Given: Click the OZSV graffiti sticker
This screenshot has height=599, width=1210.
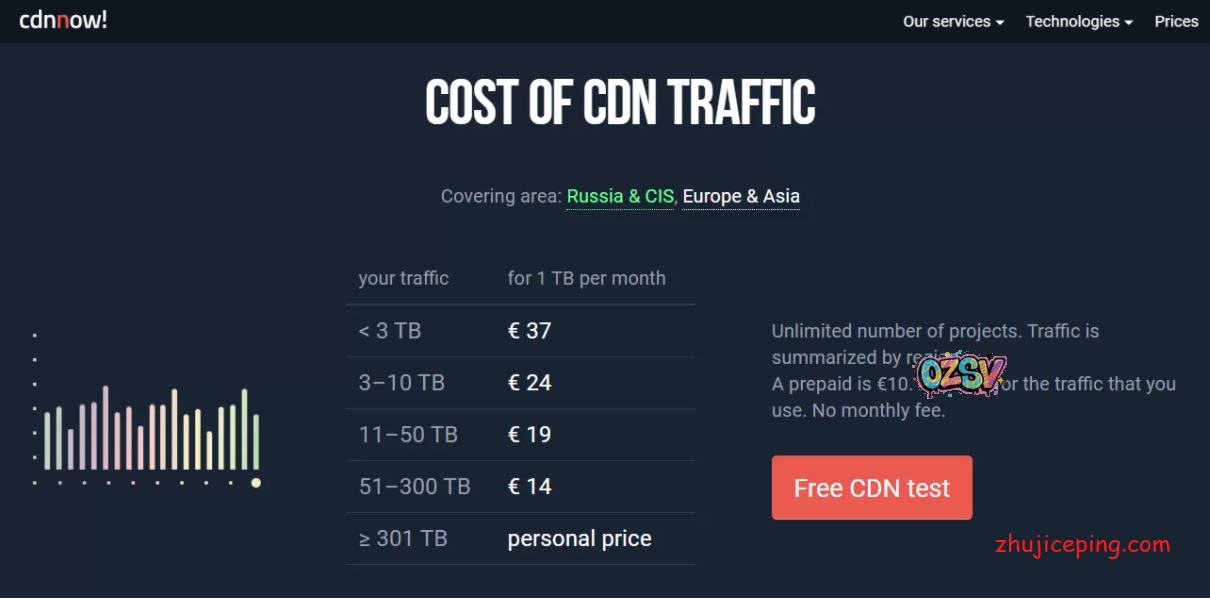Looking at the screenshot, I should click(962, 374).
